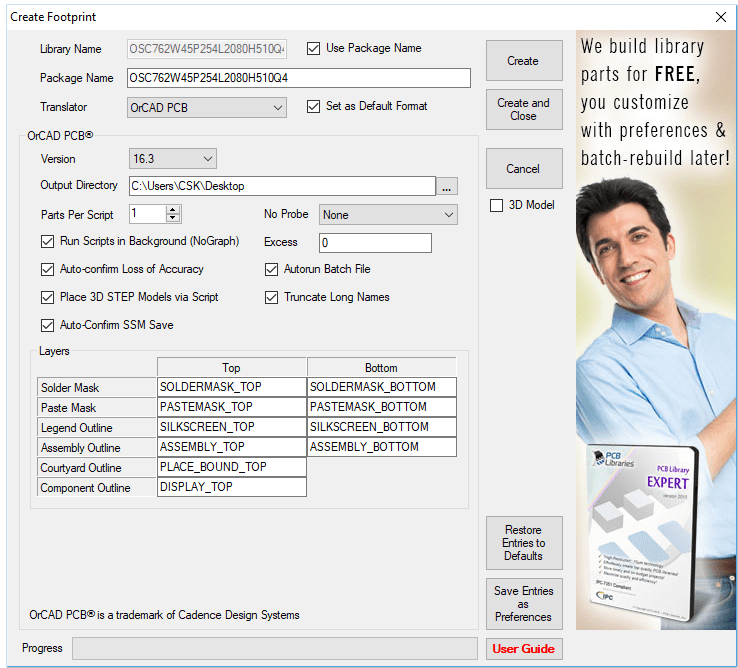Edit PASTEMASK_TOP layer cell
738x668 pixels.
click(x=232, y=407)
